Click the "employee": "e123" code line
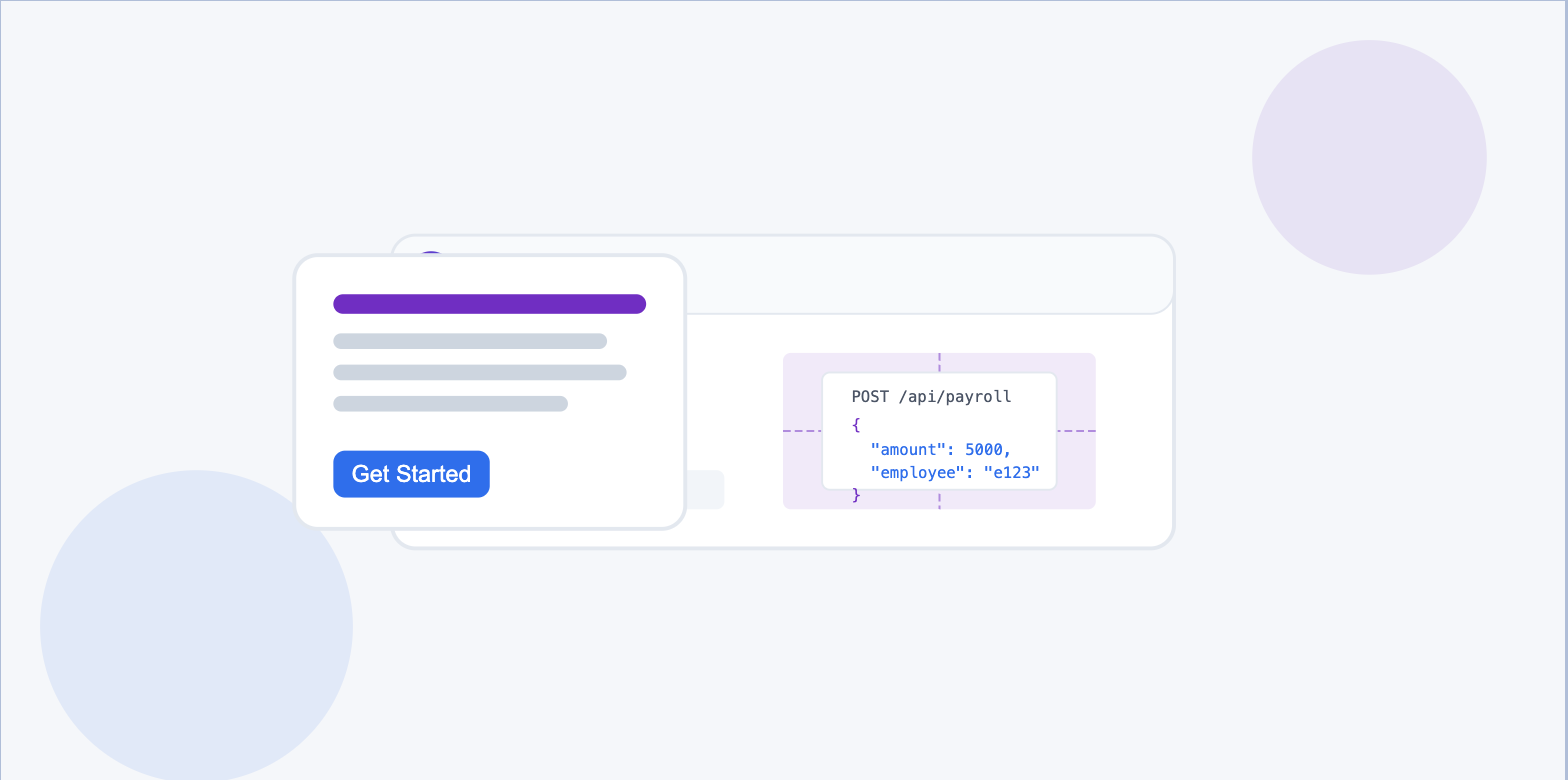Image resolution: width=1568 pixels, height=780 pixels. [x=955, y=472]
